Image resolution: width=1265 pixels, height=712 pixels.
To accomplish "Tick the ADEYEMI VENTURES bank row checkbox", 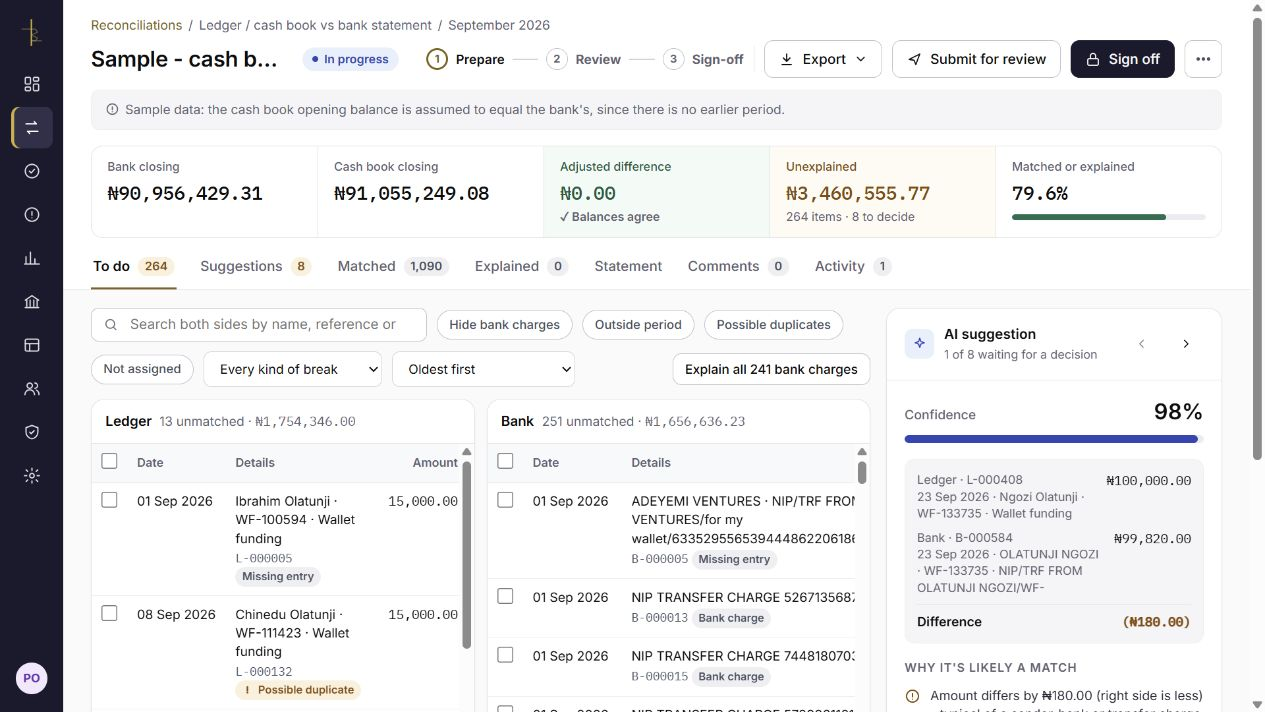I will tap(505, 500).
